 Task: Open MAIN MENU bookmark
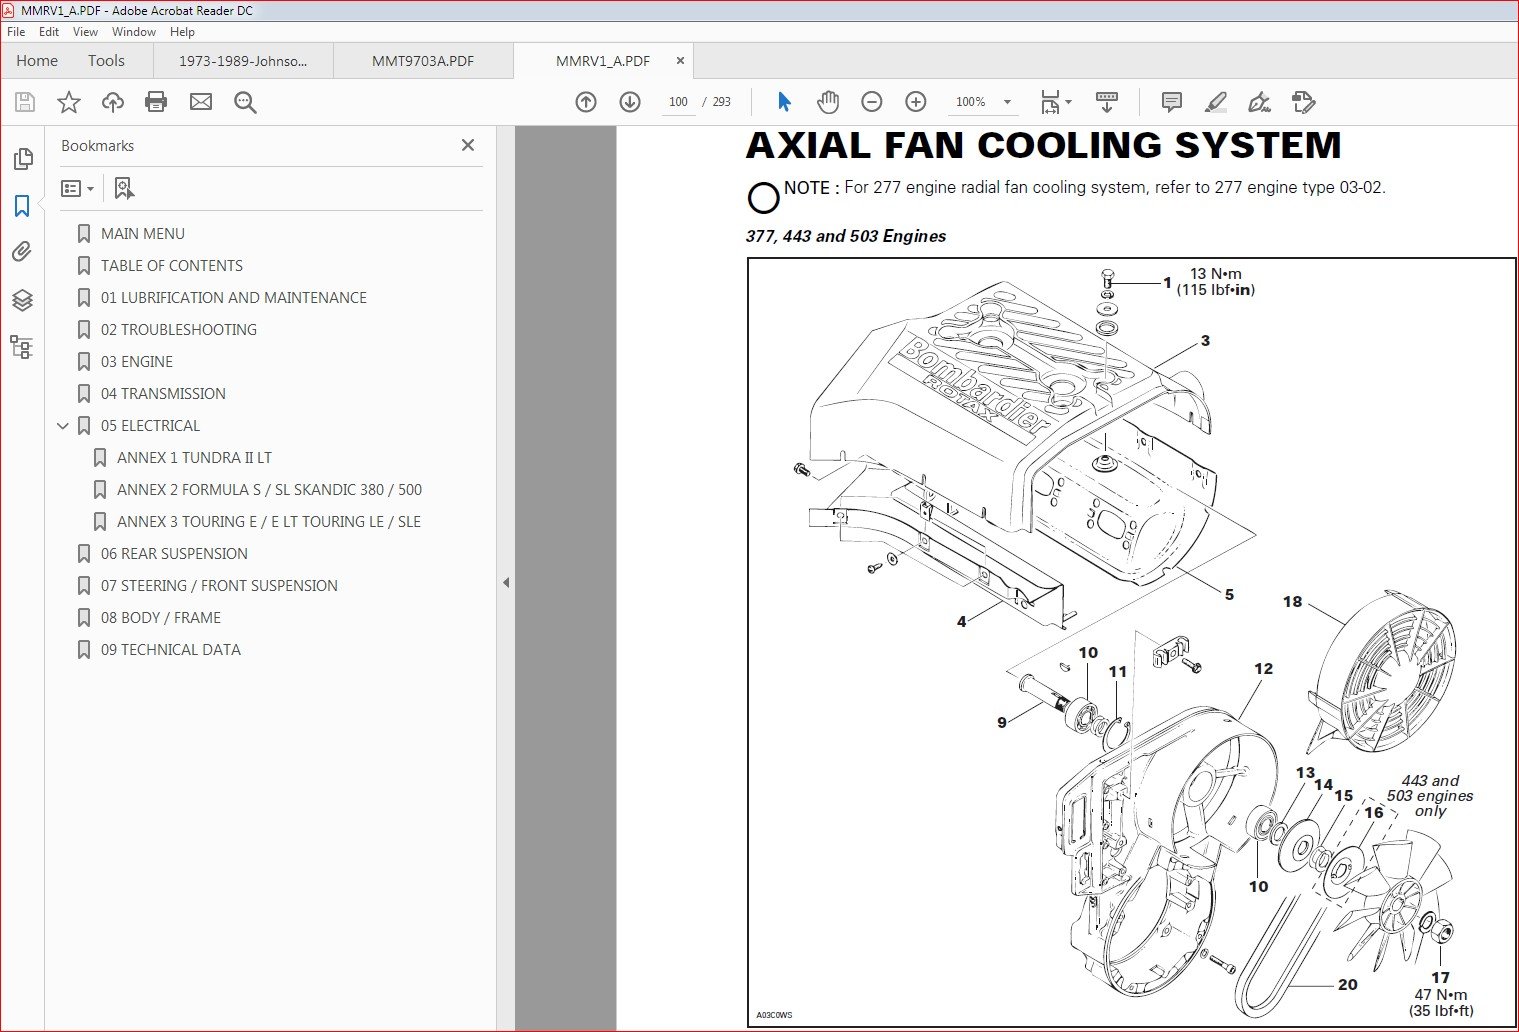(143, 234)
